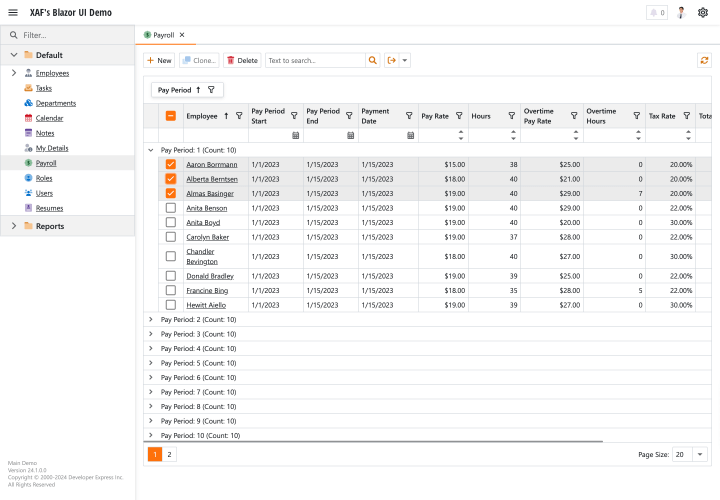Click the New button
This screenshot has width=720, height=500.
(159, 60)
